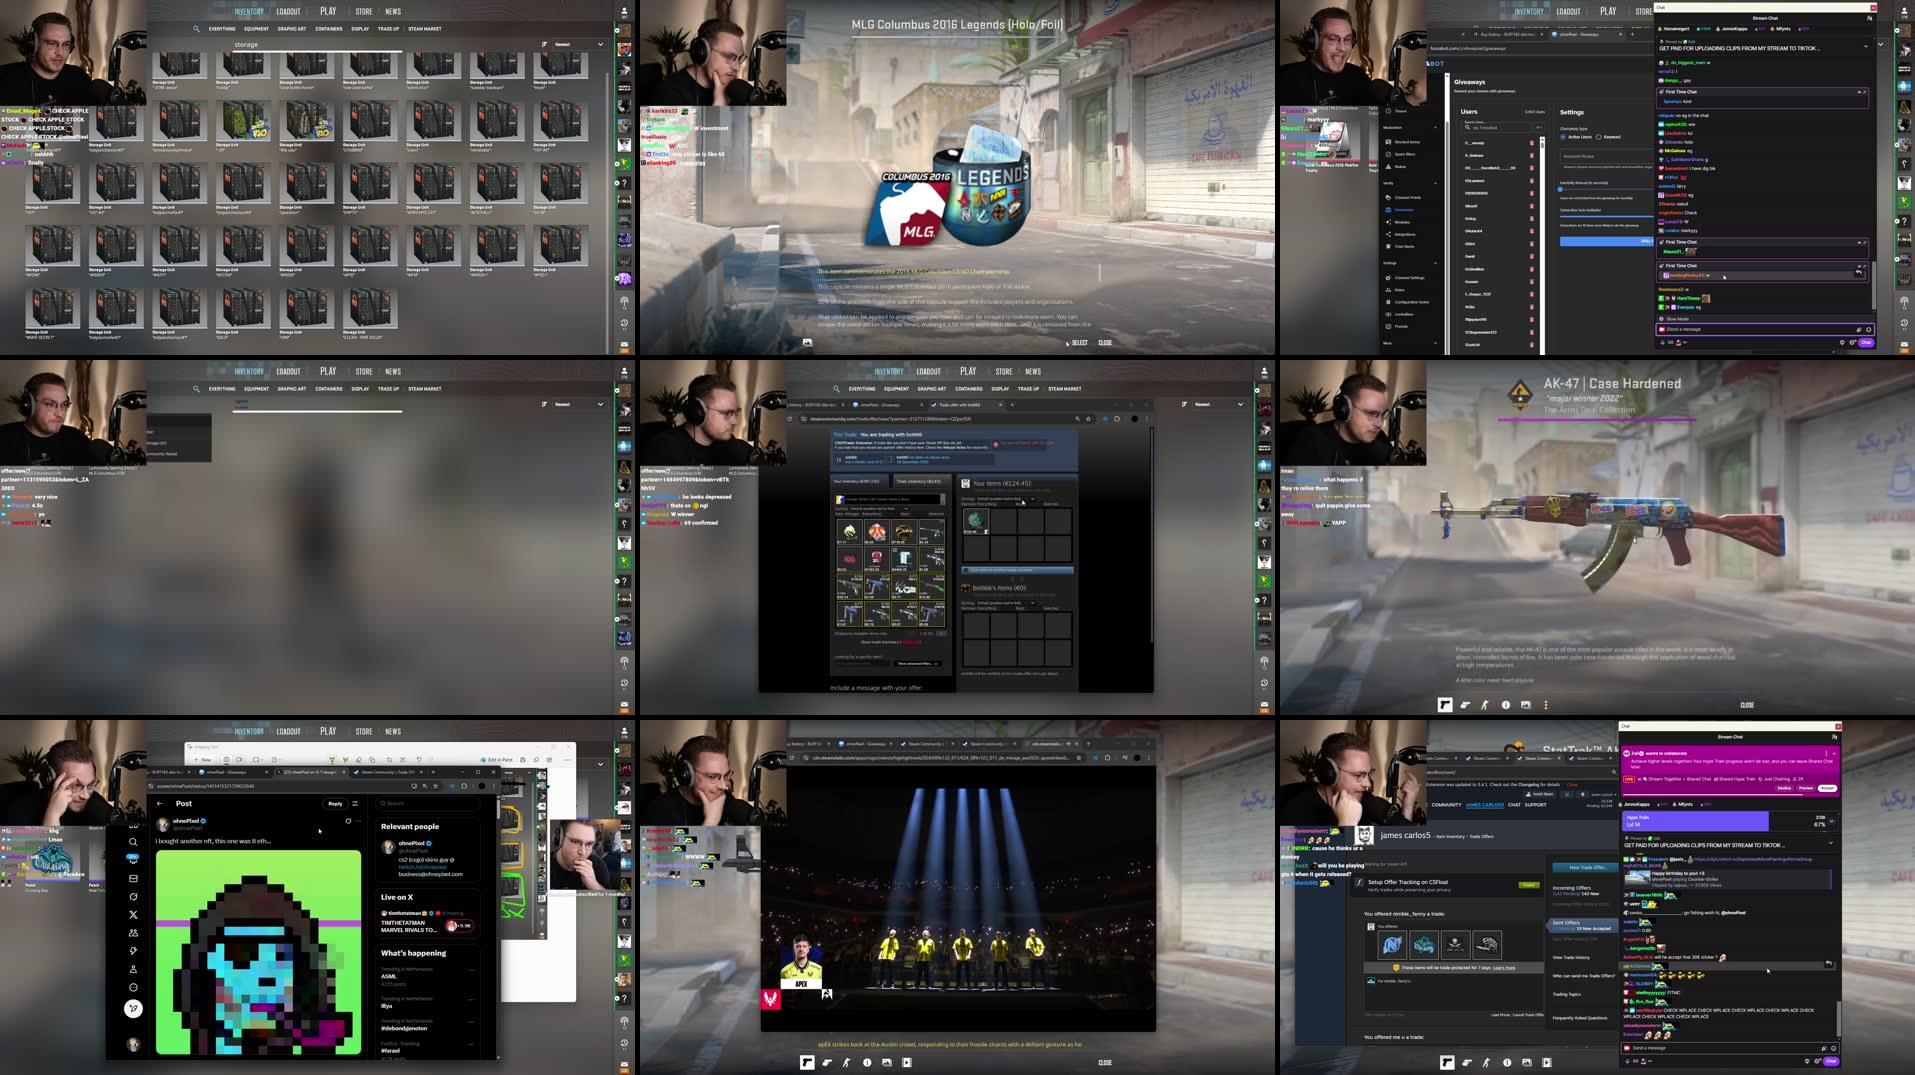Click Reply button on ohnePixel NFT post
Screen dimensions: 1915x1075
tap(335, 803)
